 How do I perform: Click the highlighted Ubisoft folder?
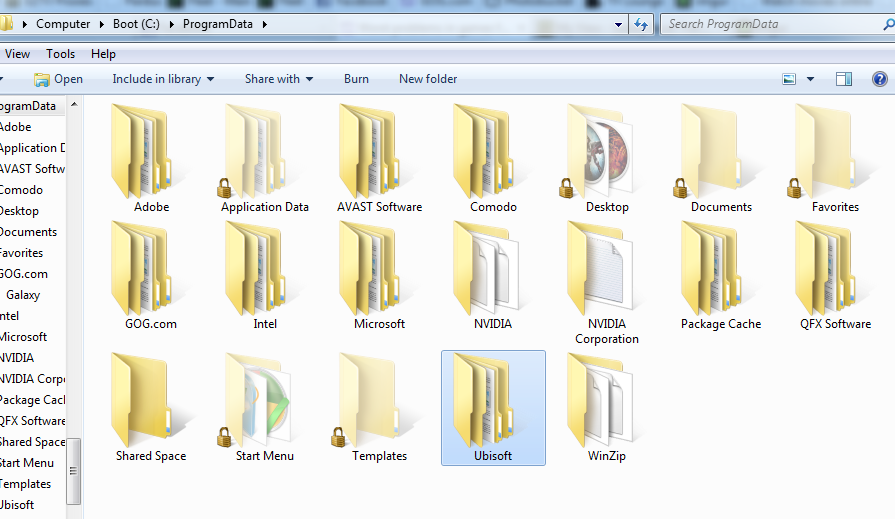493,408
